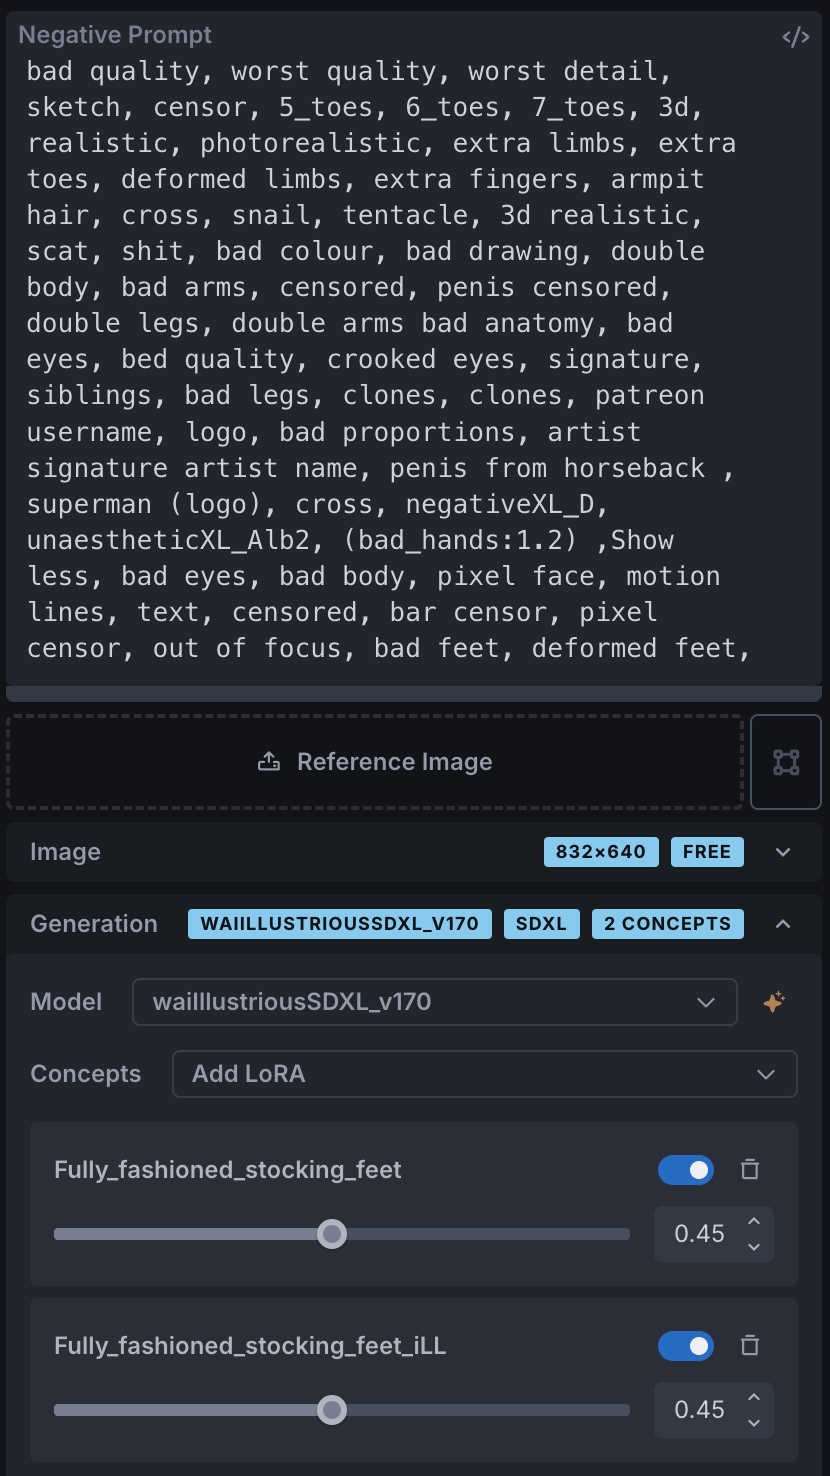Increase the first LoRA's 0.45 weight with the up arrow

click(x=754, y=1222)
